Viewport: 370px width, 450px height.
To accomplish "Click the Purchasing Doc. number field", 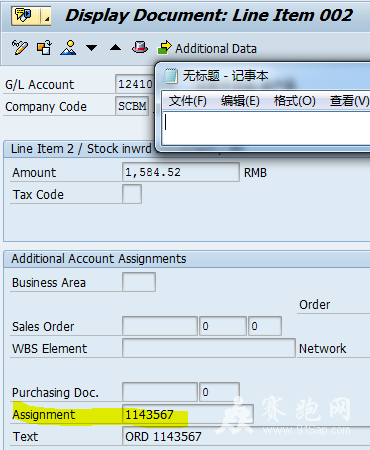I will pos(160,392).
